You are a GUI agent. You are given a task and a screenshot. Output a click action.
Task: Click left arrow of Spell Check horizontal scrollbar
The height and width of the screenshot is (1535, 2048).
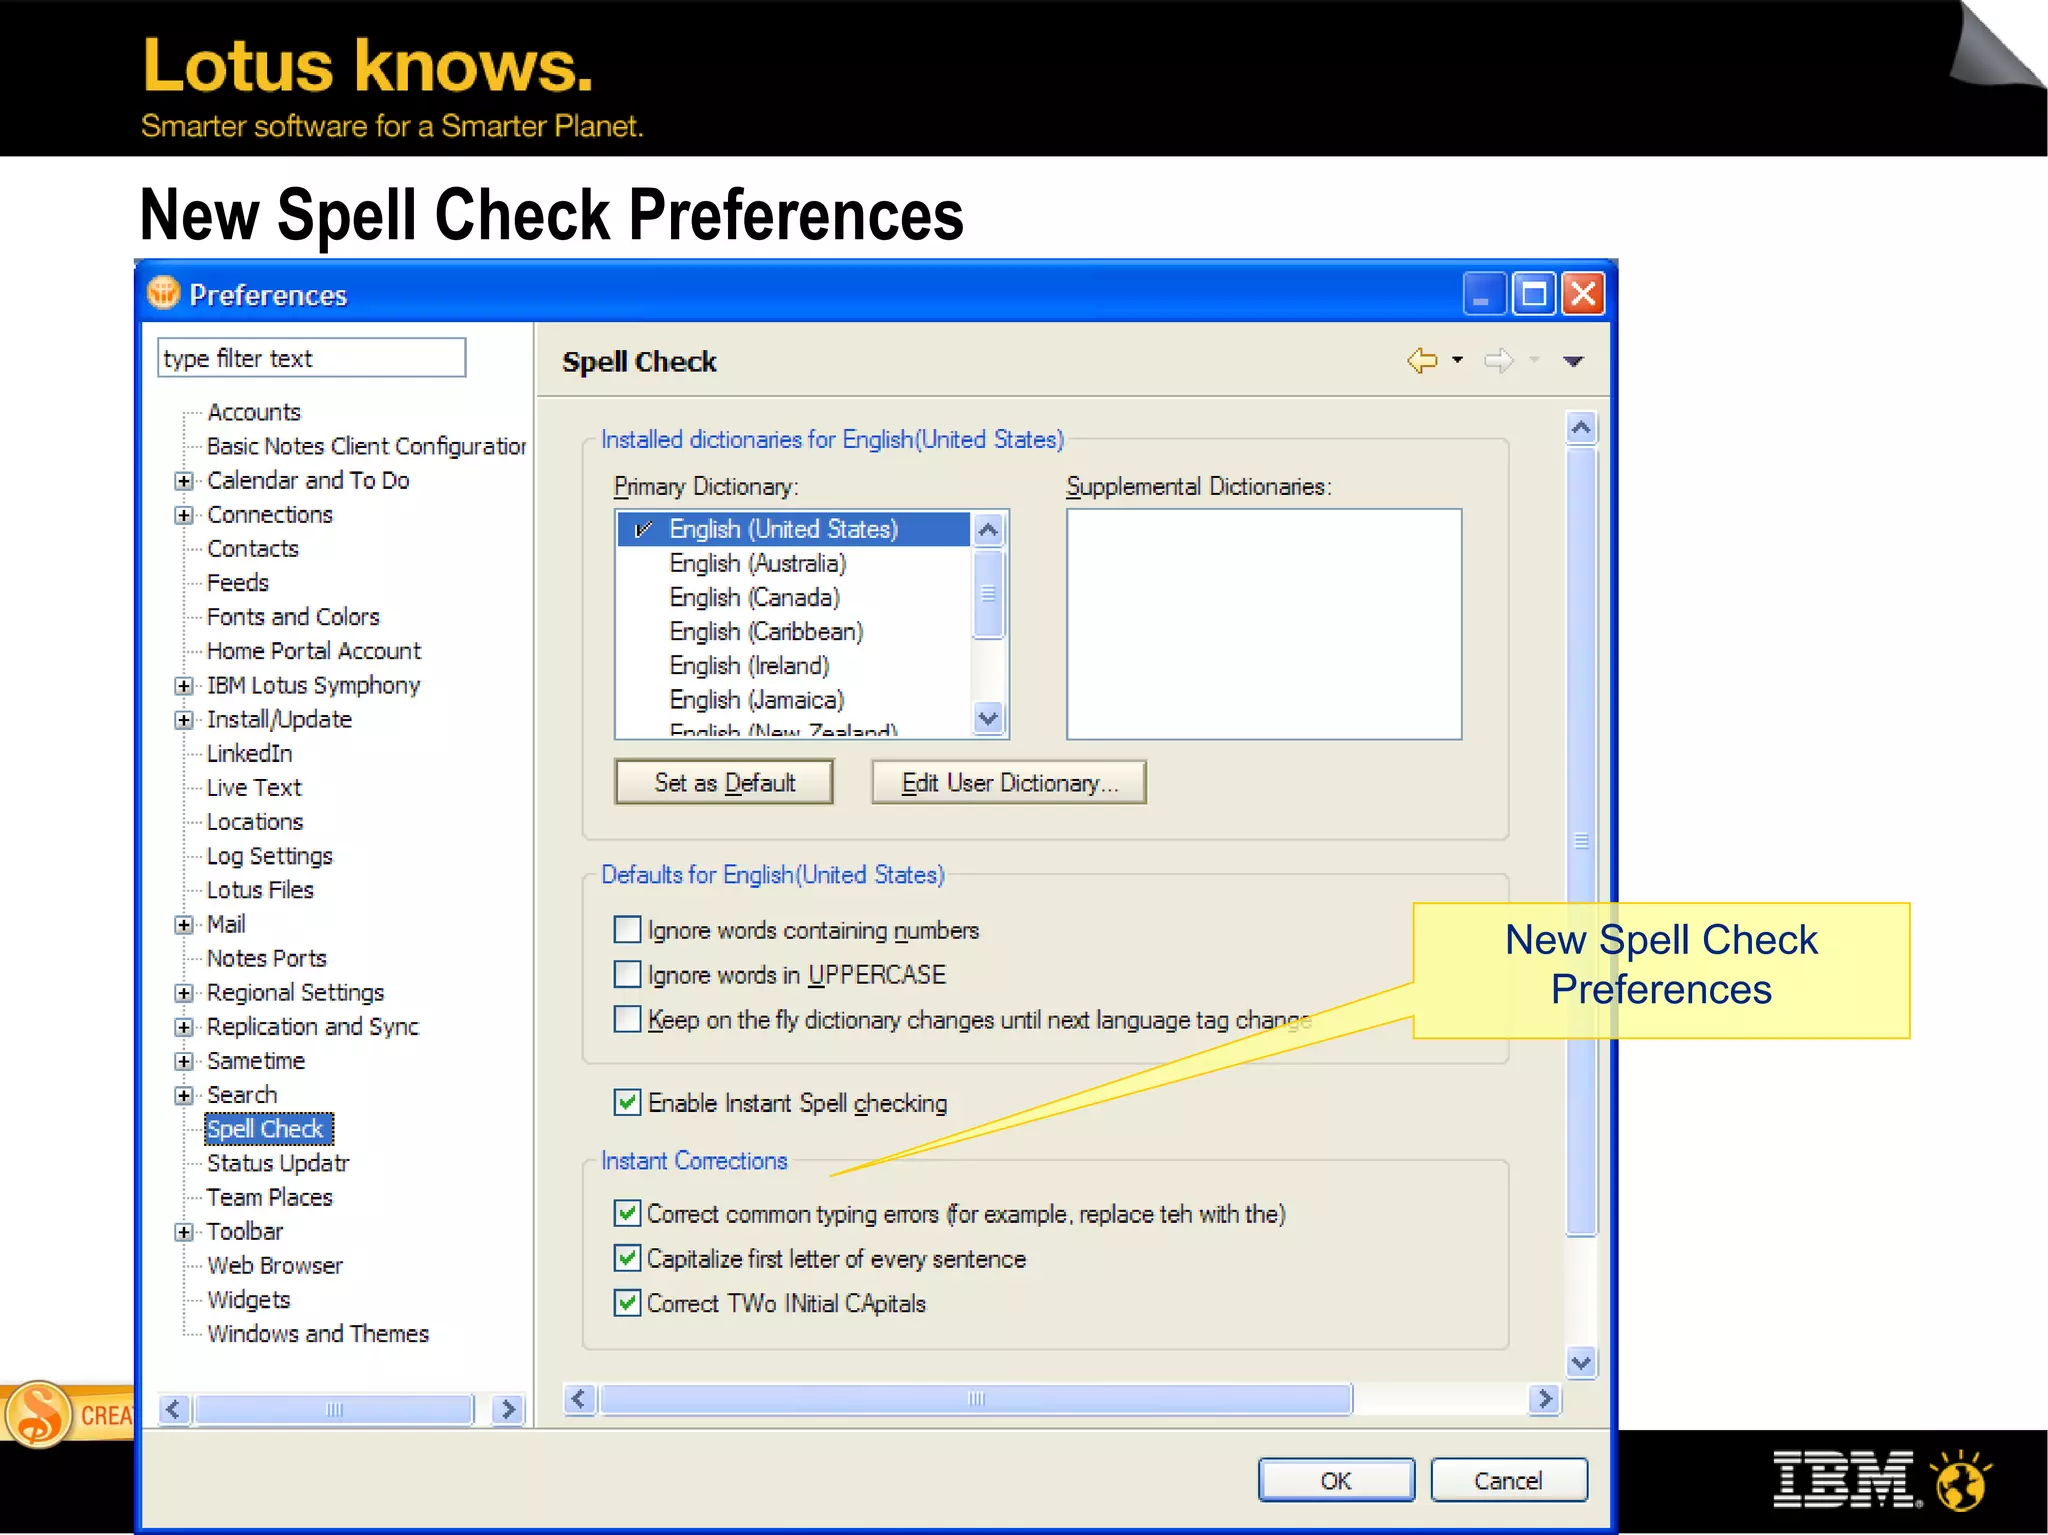tap(580, 1398)
